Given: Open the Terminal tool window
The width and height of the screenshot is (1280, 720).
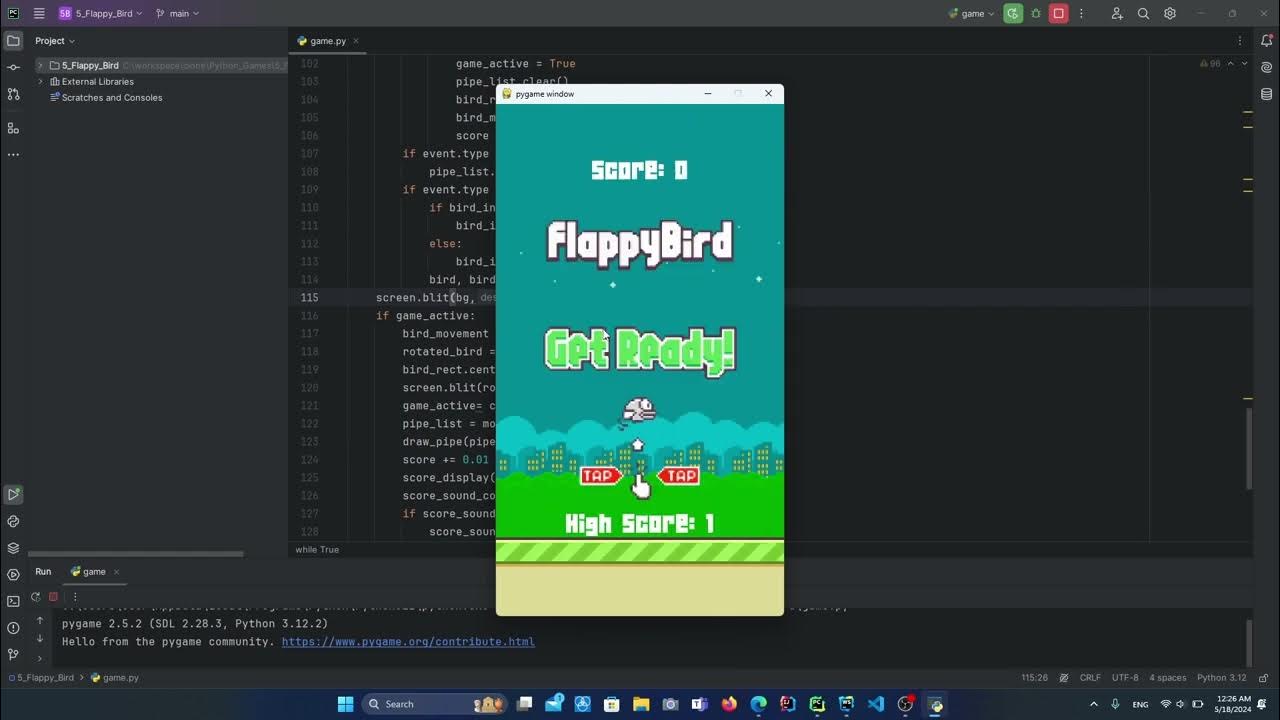Looking at the screenshot, I should click(x=13, y=601).
